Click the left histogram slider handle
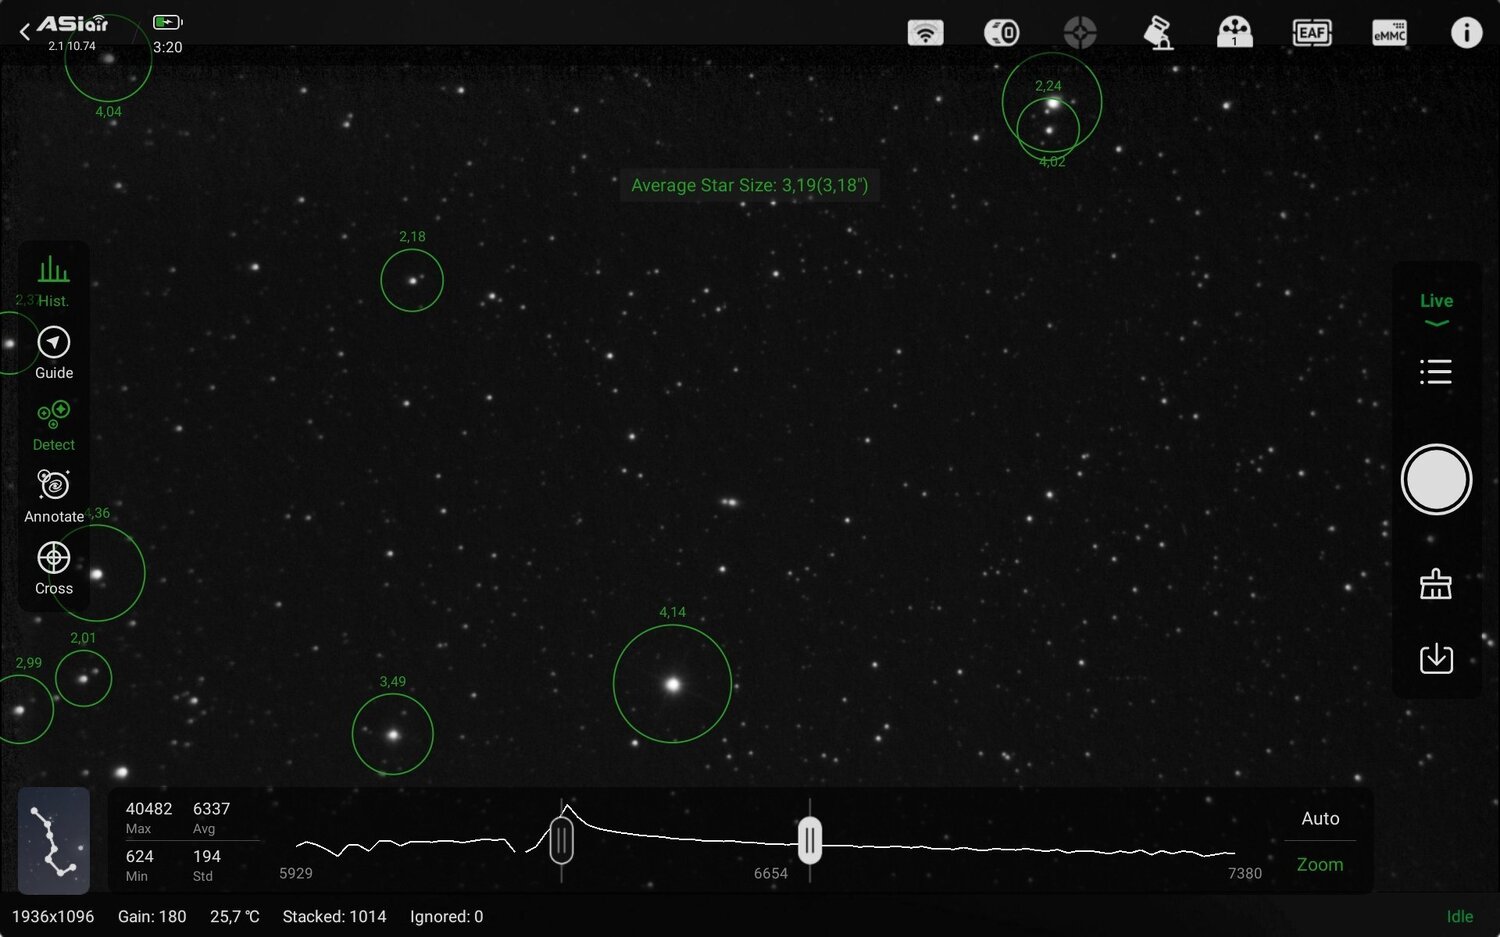 [561, 841]
